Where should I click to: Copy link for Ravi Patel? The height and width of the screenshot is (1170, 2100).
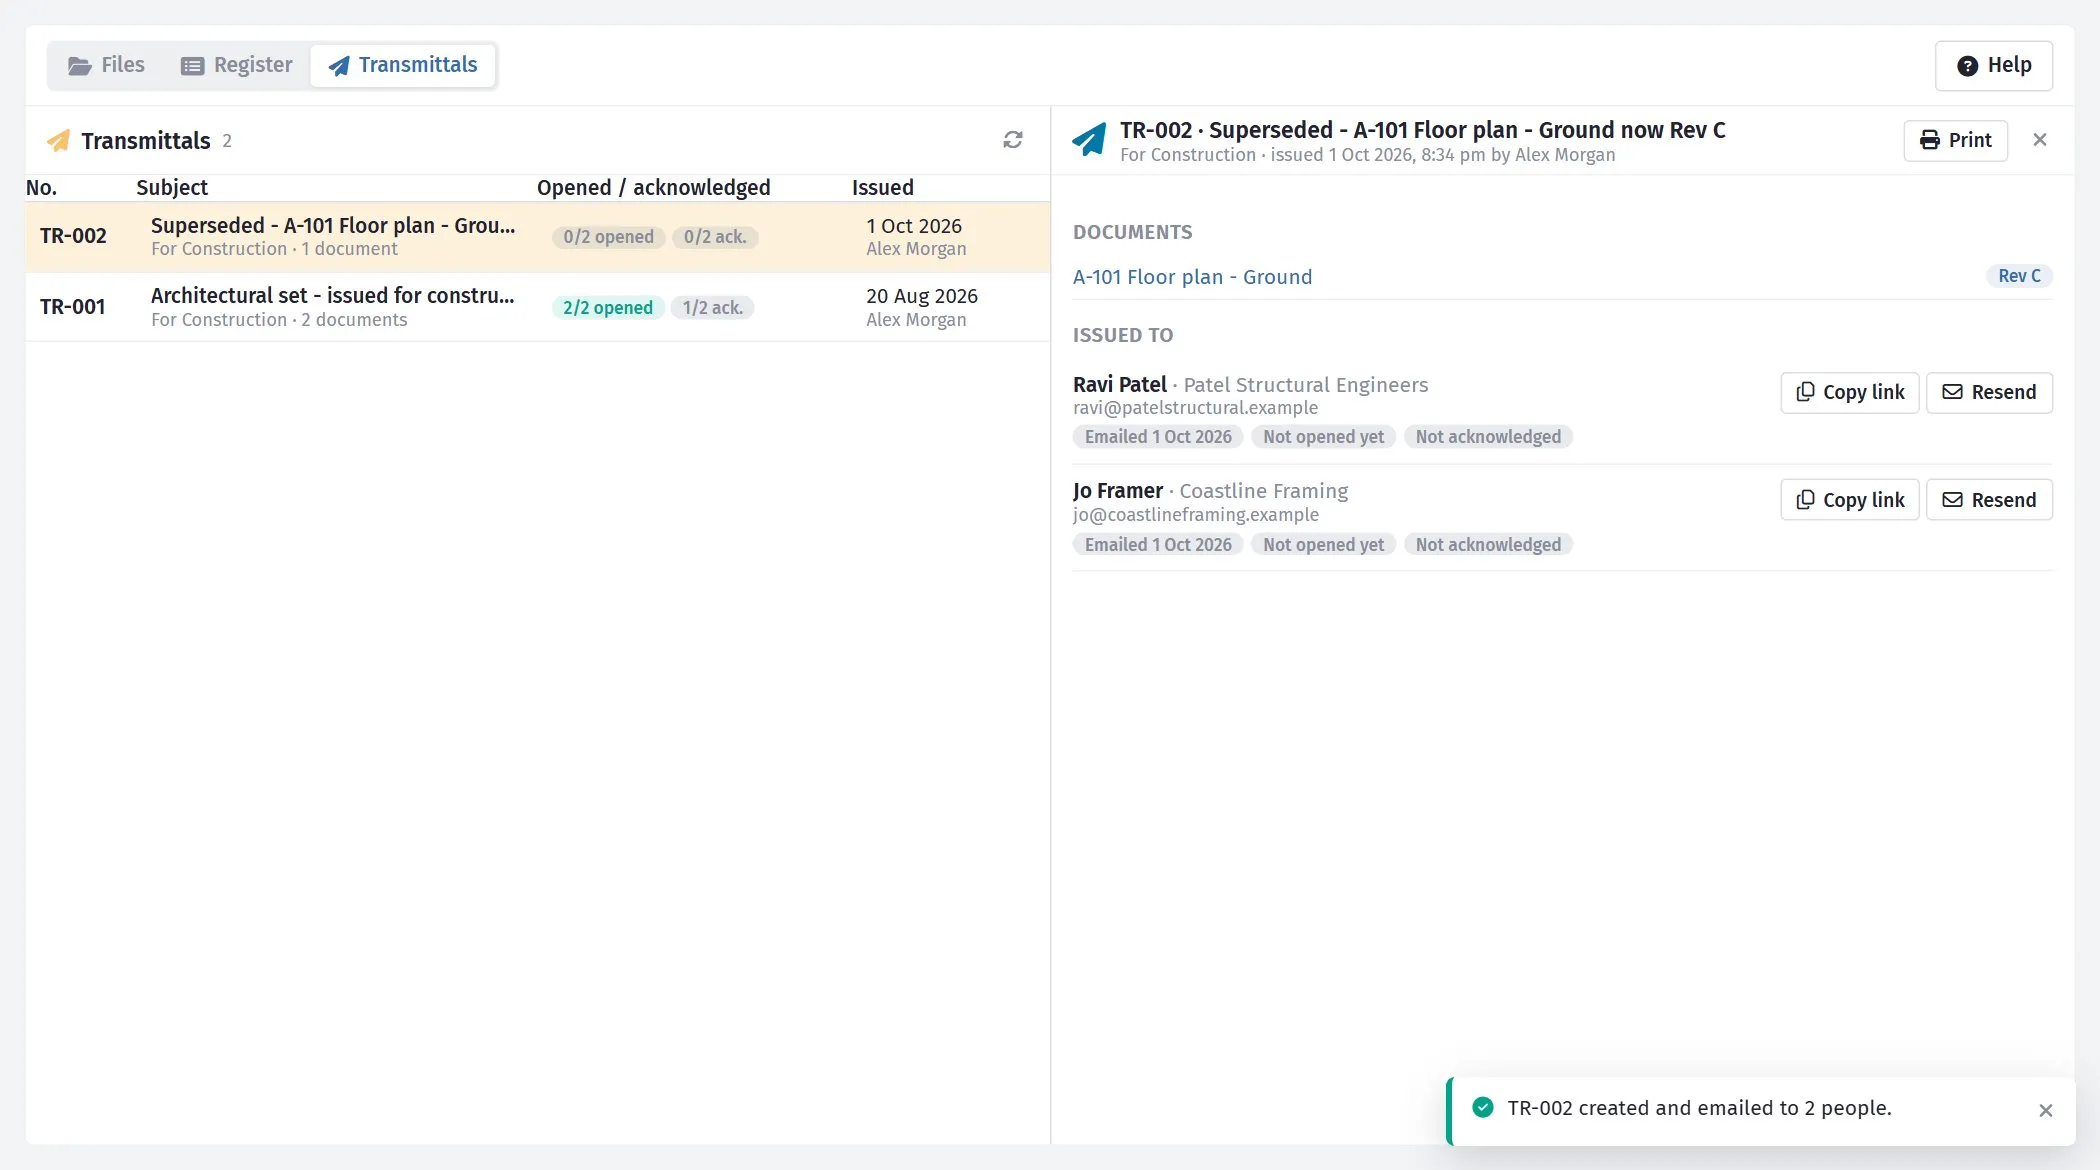coord(1849,392)
